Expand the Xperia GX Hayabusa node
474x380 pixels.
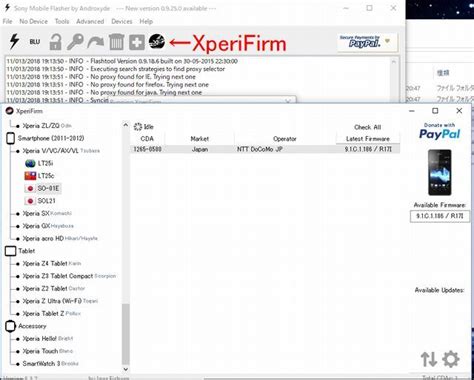click(48, 226)
